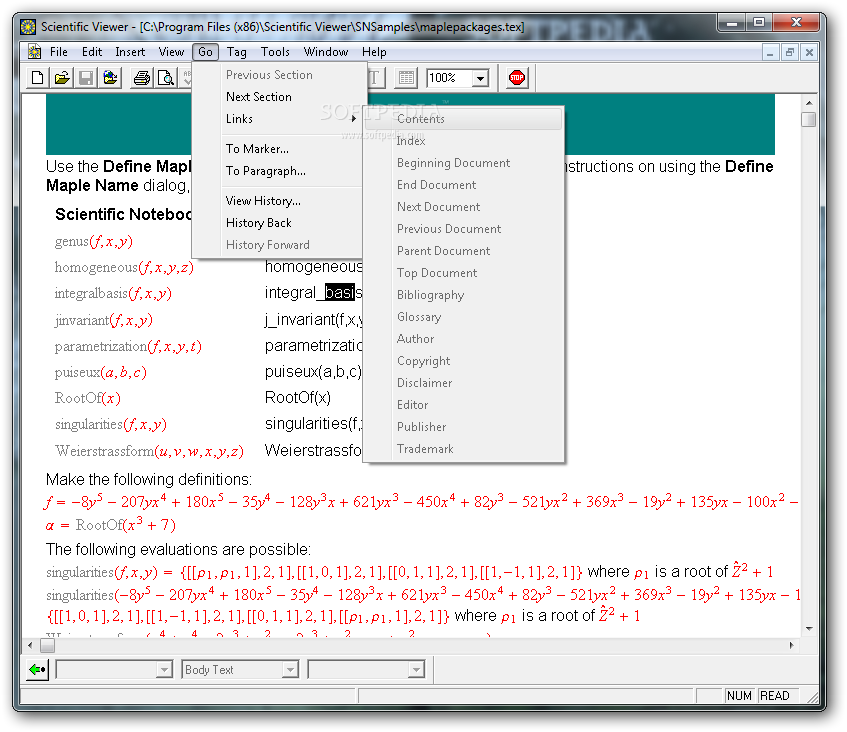Click the table grid toolbar icon
Viewport: 847px width, 732px height.
point(406,78)
